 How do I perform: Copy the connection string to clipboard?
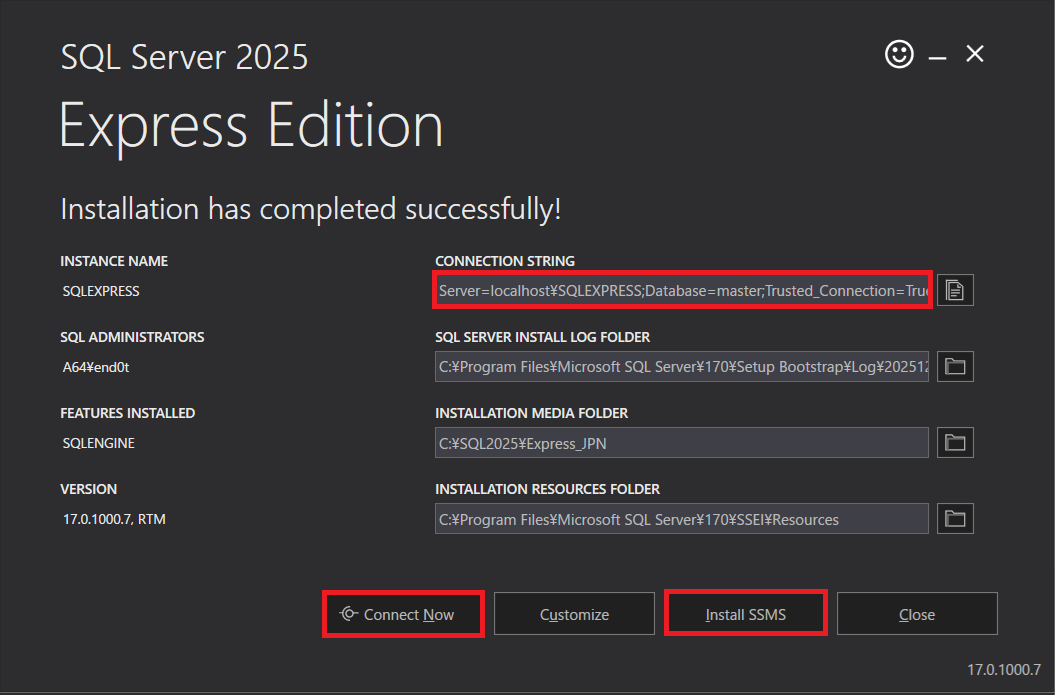tap(954, 290)
